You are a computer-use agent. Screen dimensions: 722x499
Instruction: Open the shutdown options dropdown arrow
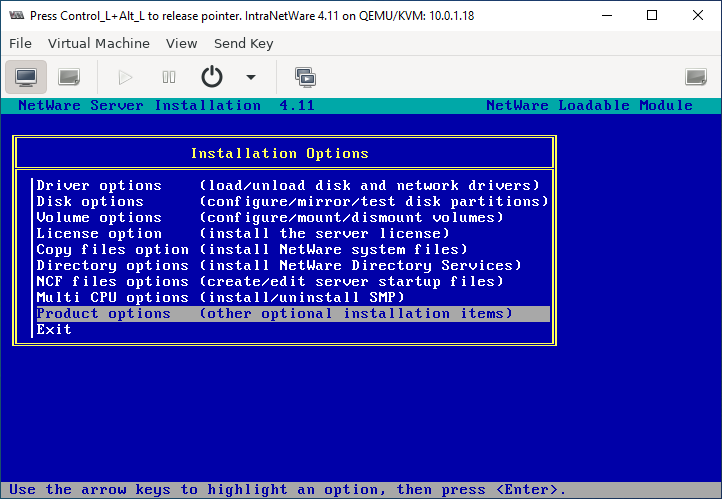pyautogui.click(x=251, y=77)
